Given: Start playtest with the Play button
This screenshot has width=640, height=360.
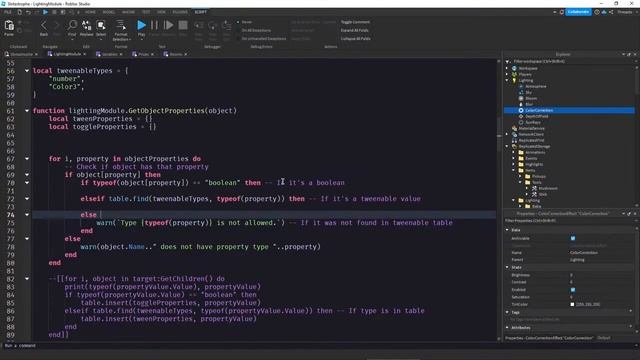Looking at the screenshot, I should tap(141, 25).
